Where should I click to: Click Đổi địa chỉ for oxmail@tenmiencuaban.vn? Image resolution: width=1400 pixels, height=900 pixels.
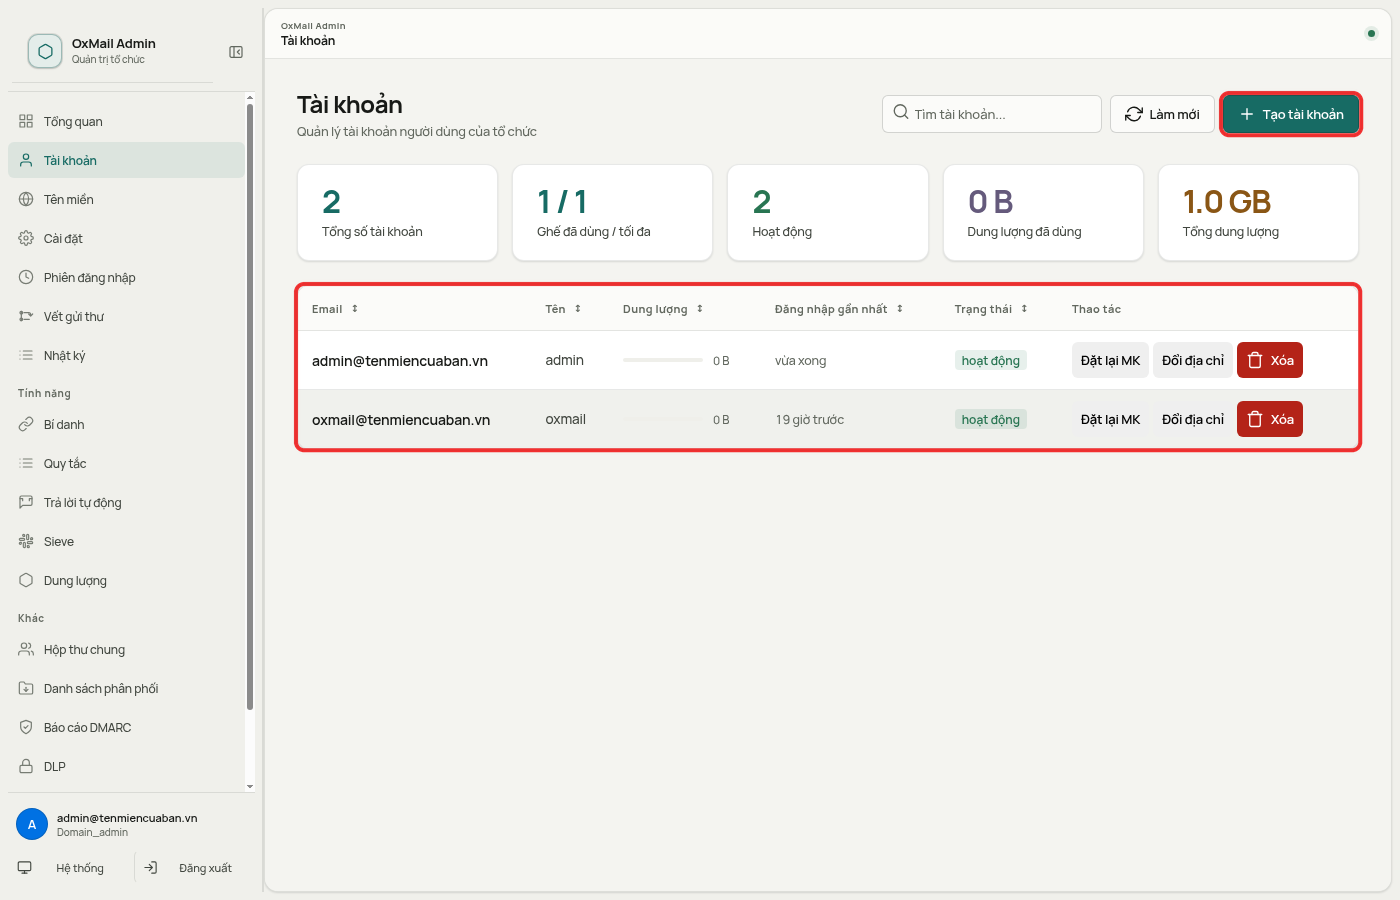point(1193,419)
